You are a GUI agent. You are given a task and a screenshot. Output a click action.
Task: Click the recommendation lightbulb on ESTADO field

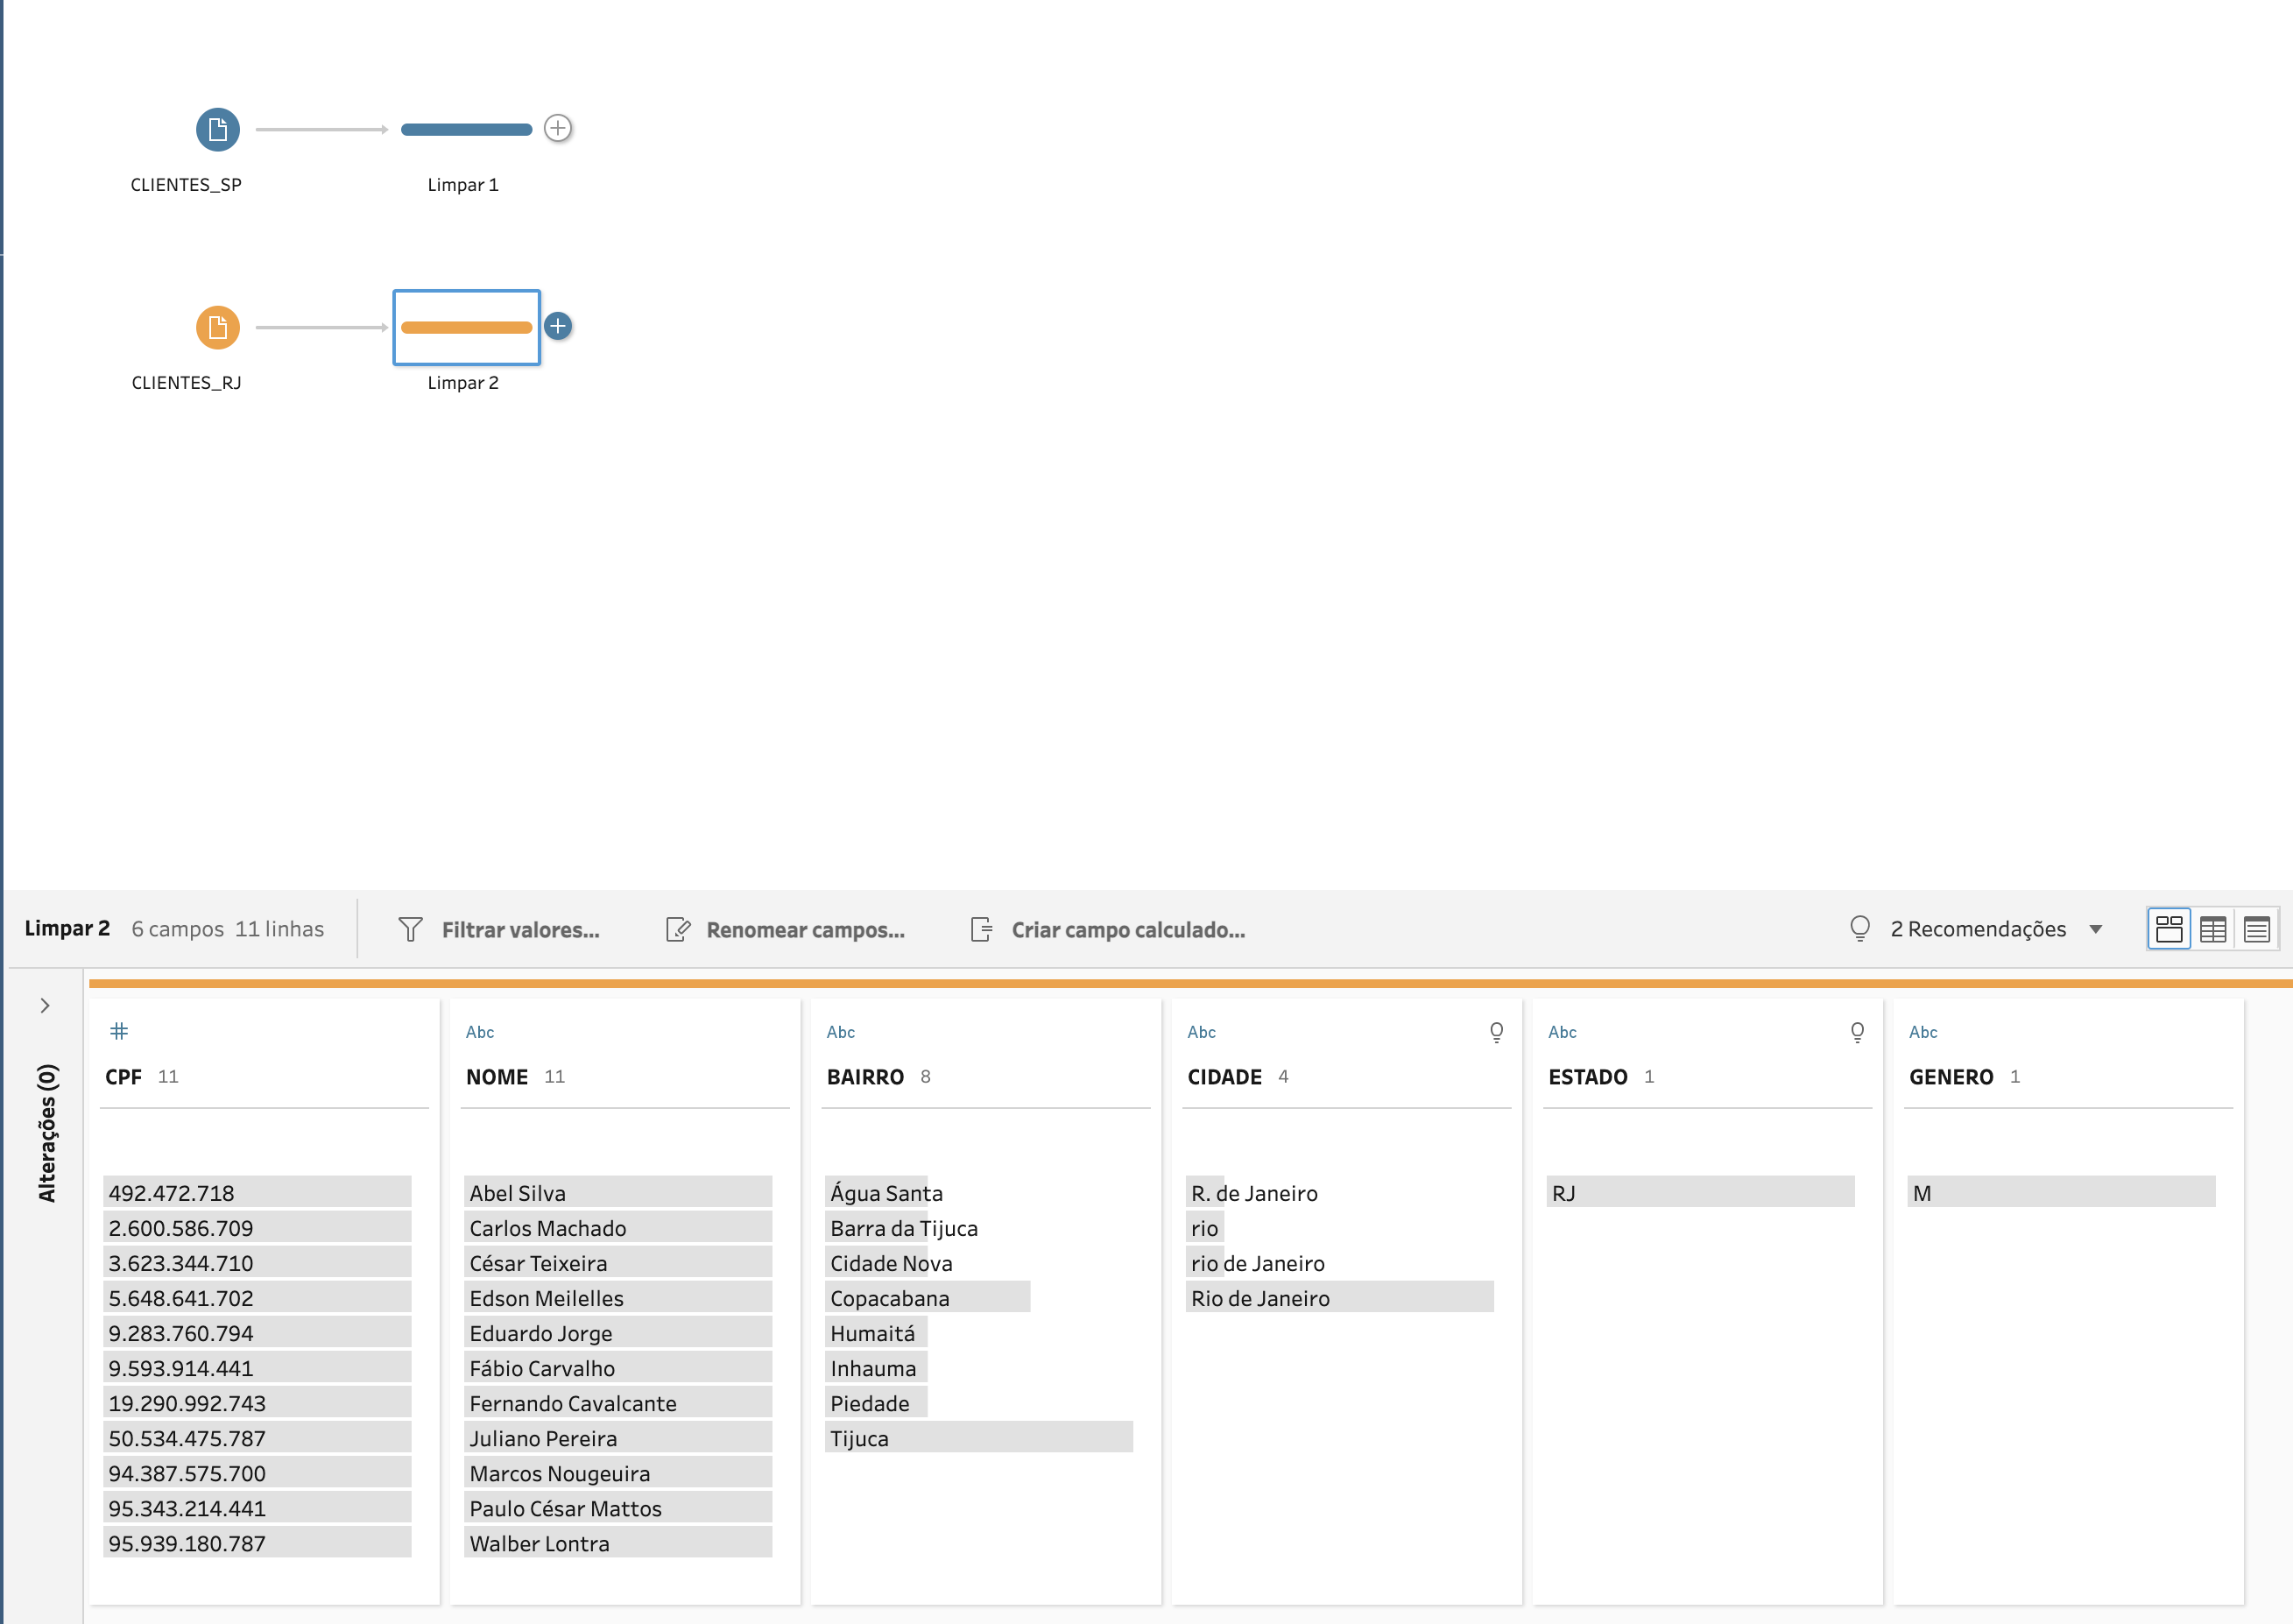[x=1856, y=1033]
